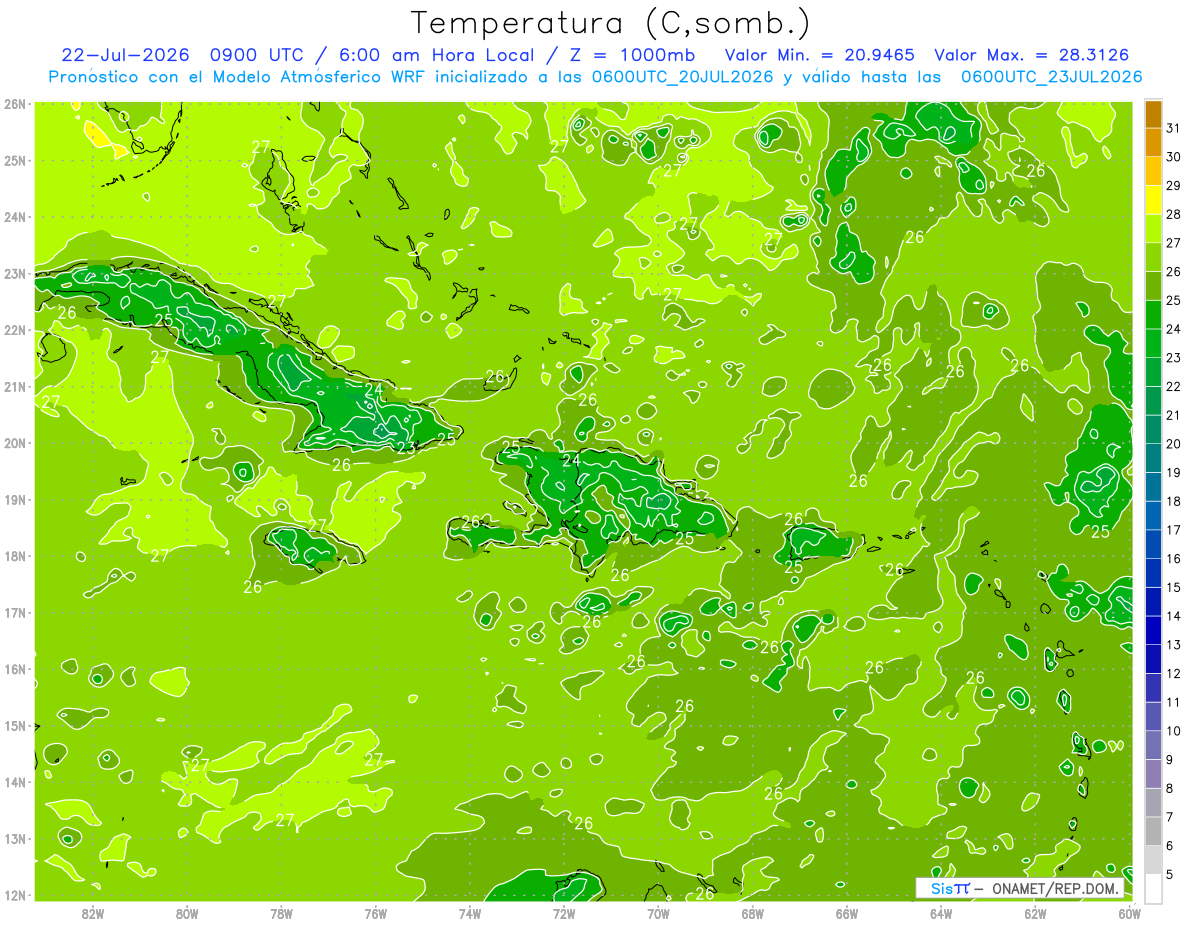Click legend value label 20
1200x927 pixels.
1173,444
